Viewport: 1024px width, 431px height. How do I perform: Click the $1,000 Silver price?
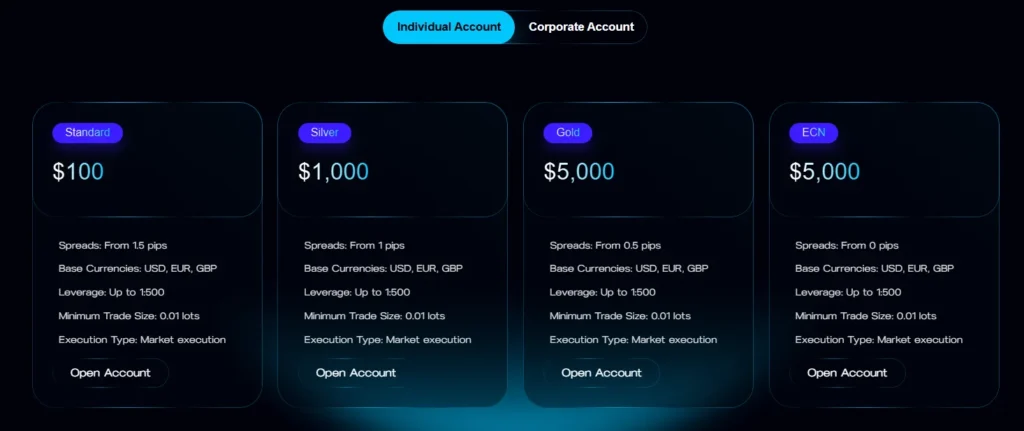[x=333, y=171]
